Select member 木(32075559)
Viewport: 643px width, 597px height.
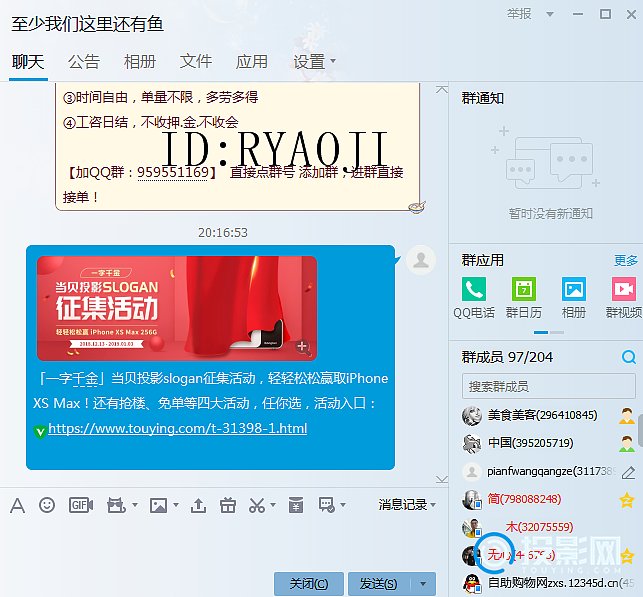pyautogui.click(x=539, y=527)
